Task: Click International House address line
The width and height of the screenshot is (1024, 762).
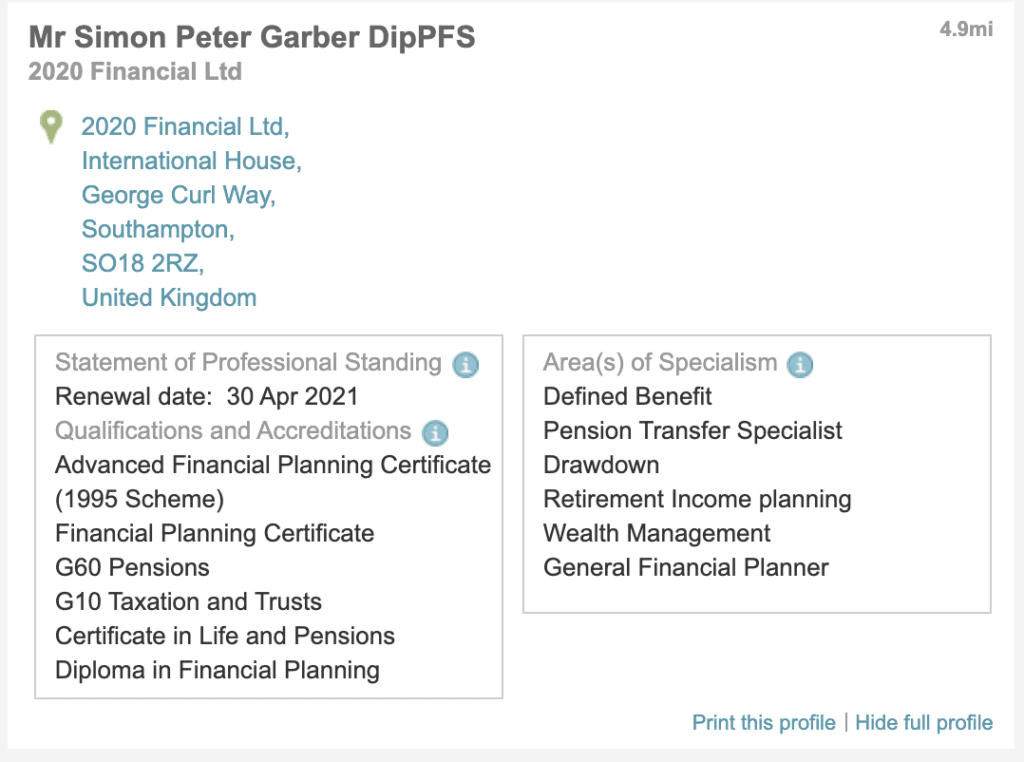Action: pos(191,161)
